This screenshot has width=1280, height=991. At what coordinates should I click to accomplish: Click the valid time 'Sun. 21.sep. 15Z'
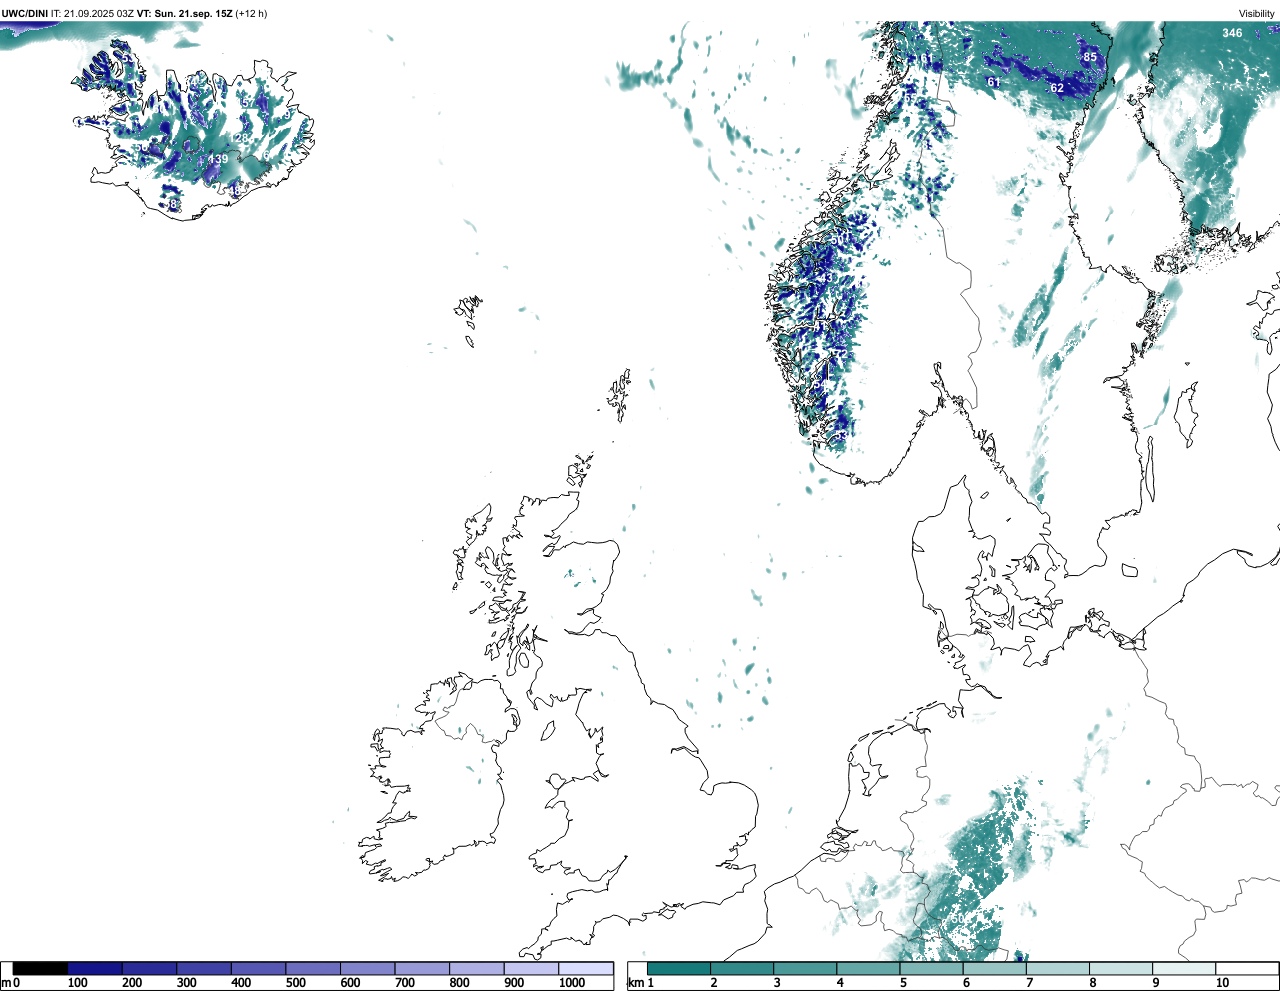[x=195, y=13]
